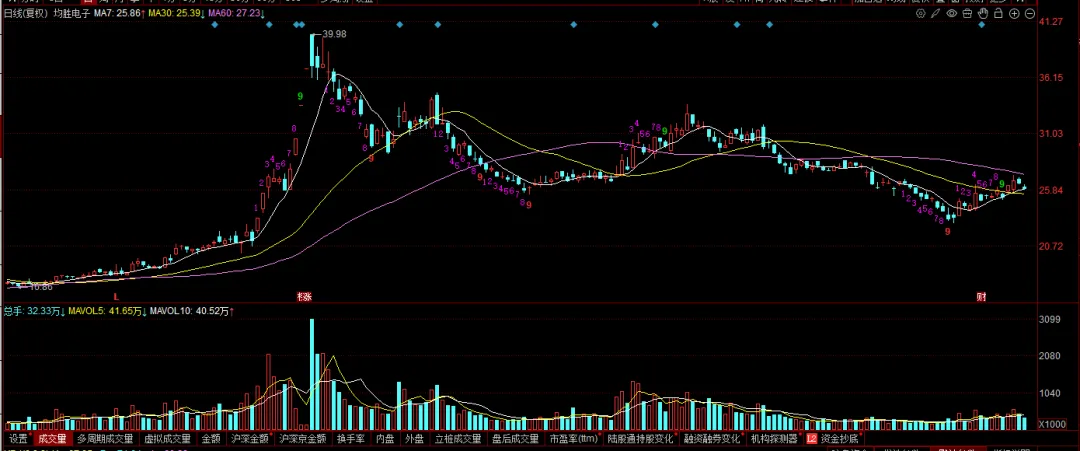Select the 金额 indicator tab
Viewport: 1080px width, 451px height.
point(211,438)
